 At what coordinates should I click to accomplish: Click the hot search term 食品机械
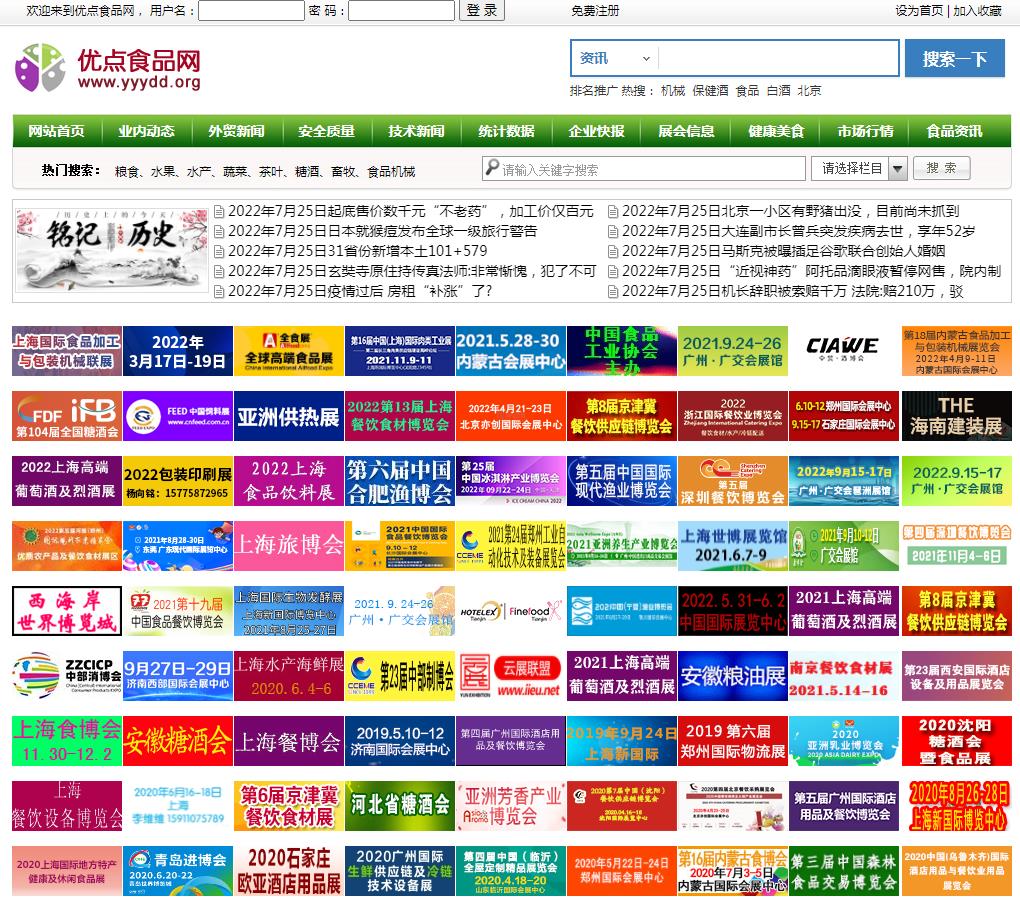click(x=392, y=172)
